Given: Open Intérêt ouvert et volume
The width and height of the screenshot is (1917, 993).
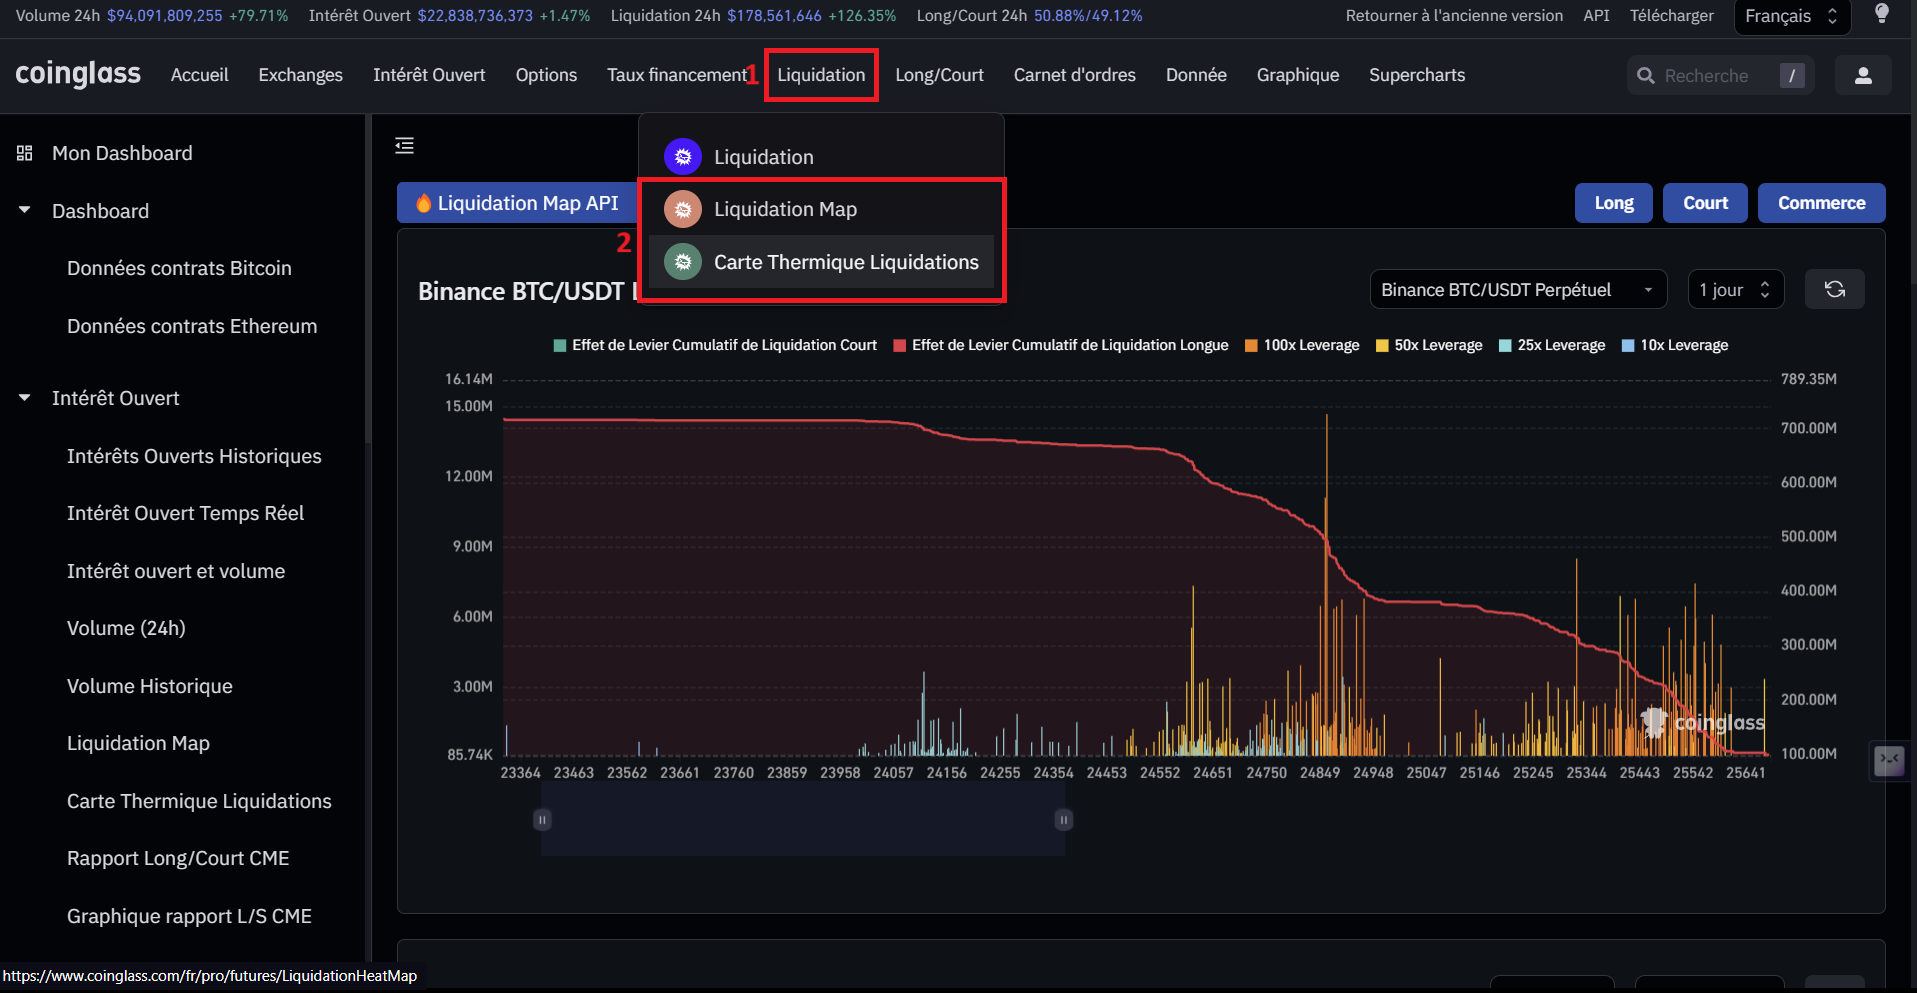Looking at the screenshot, I should pyautogui.click(x=176, y=571).
